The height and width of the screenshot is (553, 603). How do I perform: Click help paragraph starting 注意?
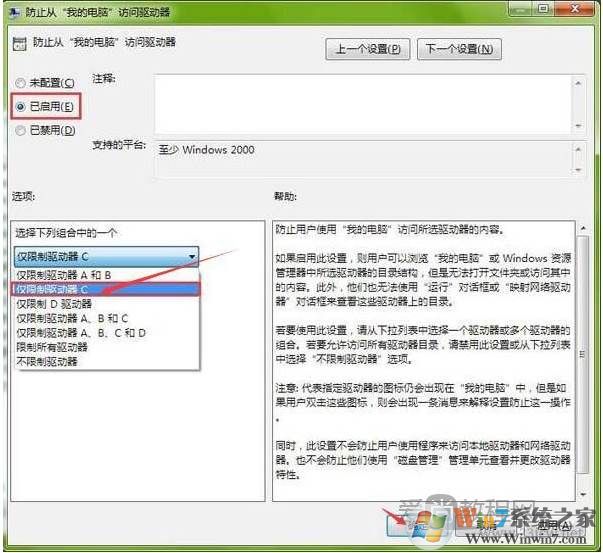423,402
